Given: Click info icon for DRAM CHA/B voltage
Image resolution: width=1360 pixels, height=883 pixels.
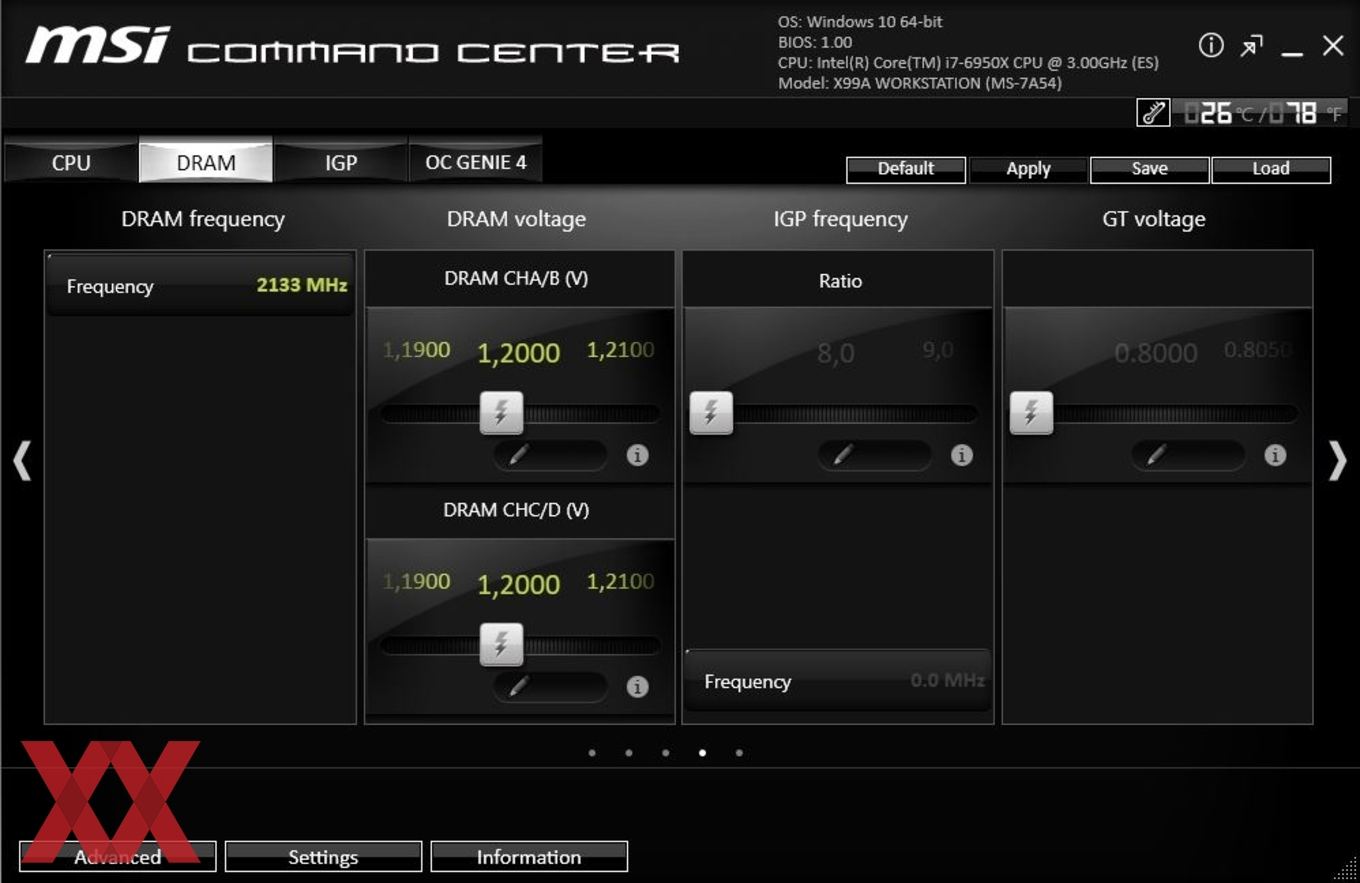Looking at the screenshot, I should pyautogui.click(x=637, y=455).
